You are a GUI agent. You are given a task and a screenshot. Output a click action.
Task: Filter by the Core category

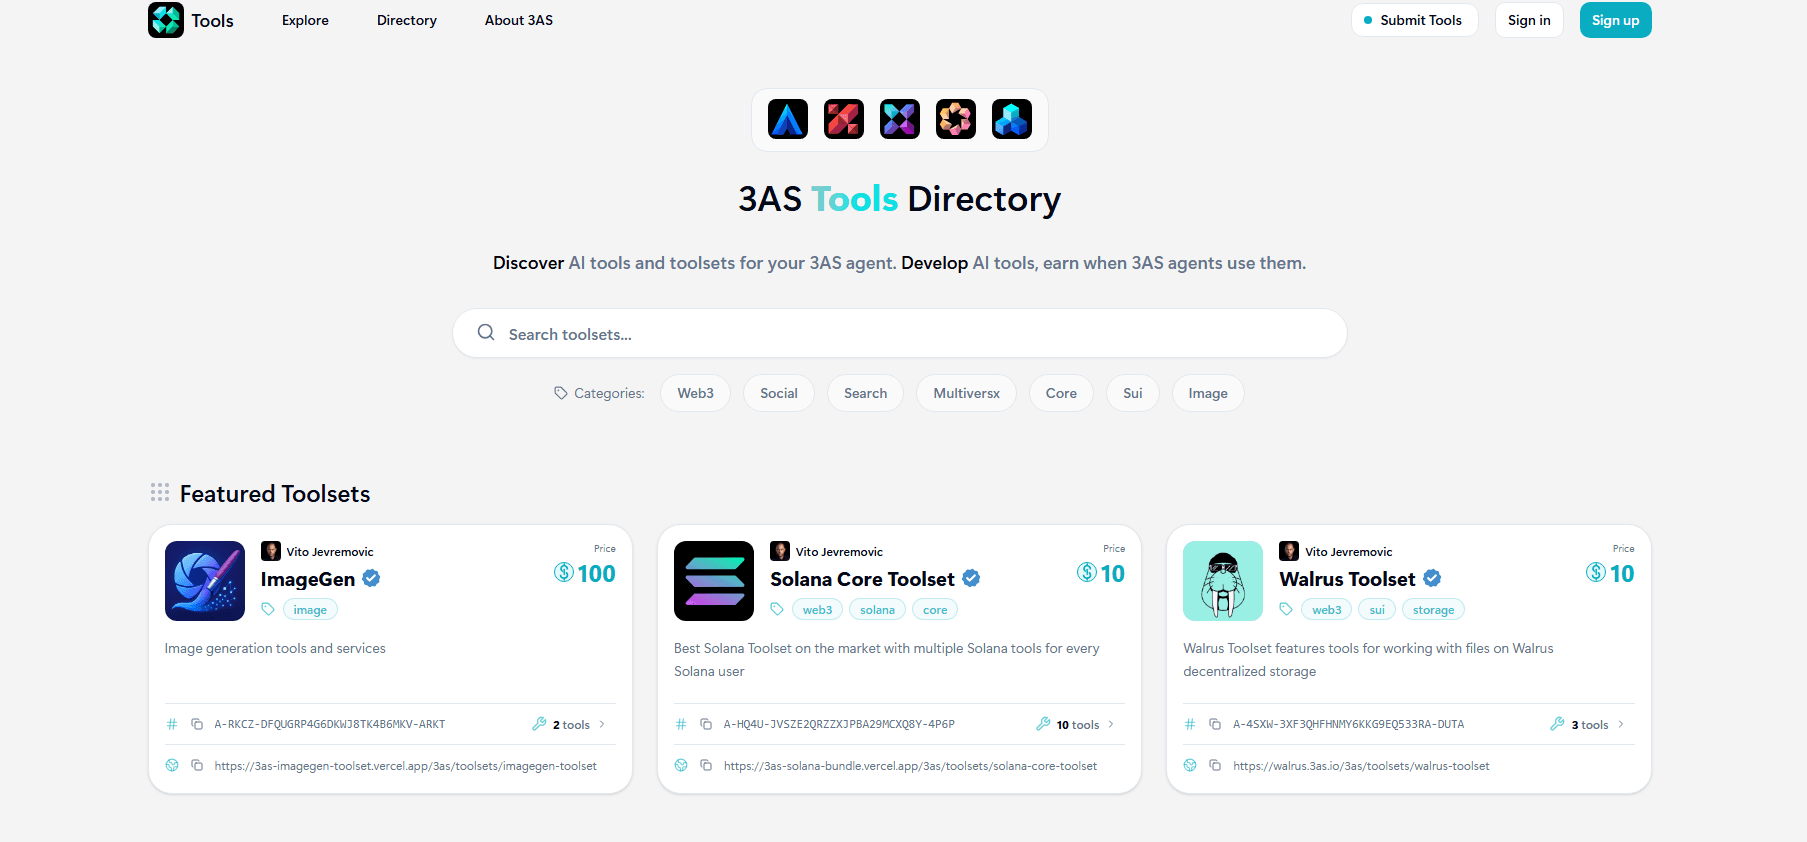click(1061, 393)
